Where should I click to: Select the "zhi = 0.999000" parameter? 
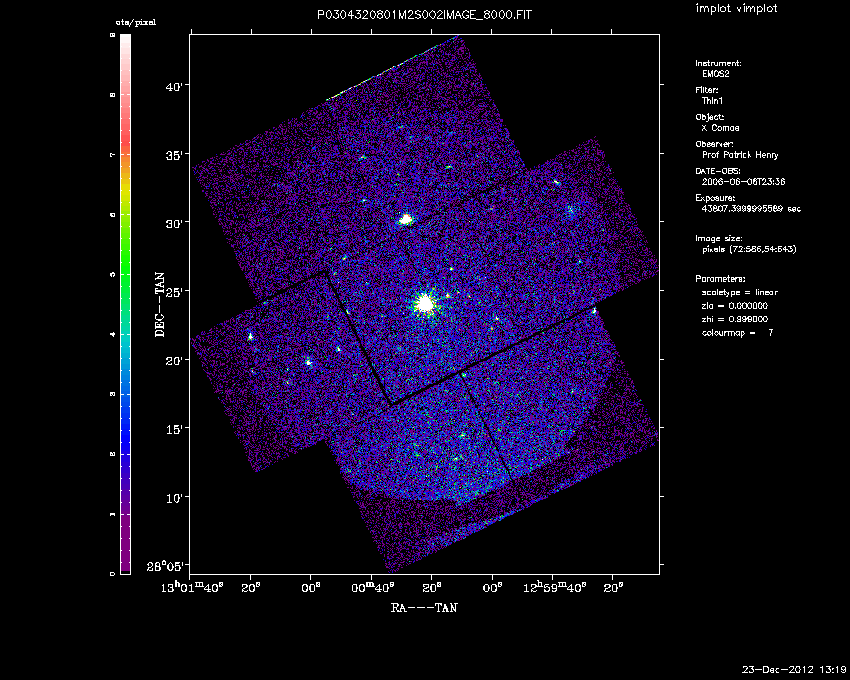coord(735,319)
